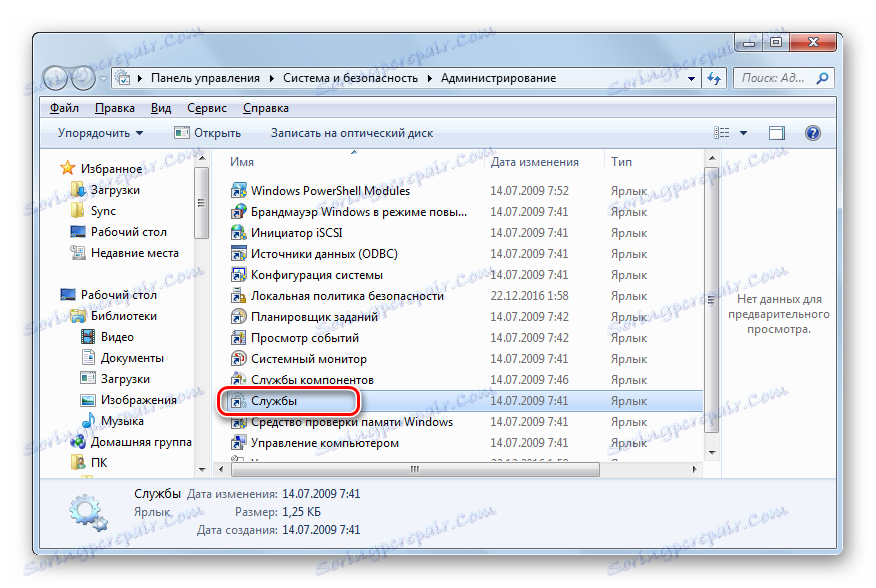Viewport: 876px width, 588px height.
Task: Open the Справка menu
Action: 266,108
